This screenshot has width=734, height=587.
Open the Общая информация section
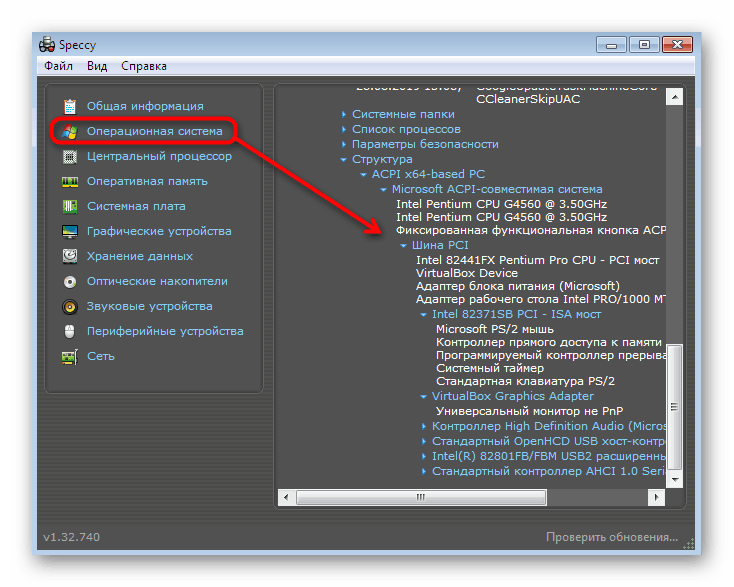pyautogui.click(x=145, y=106)
